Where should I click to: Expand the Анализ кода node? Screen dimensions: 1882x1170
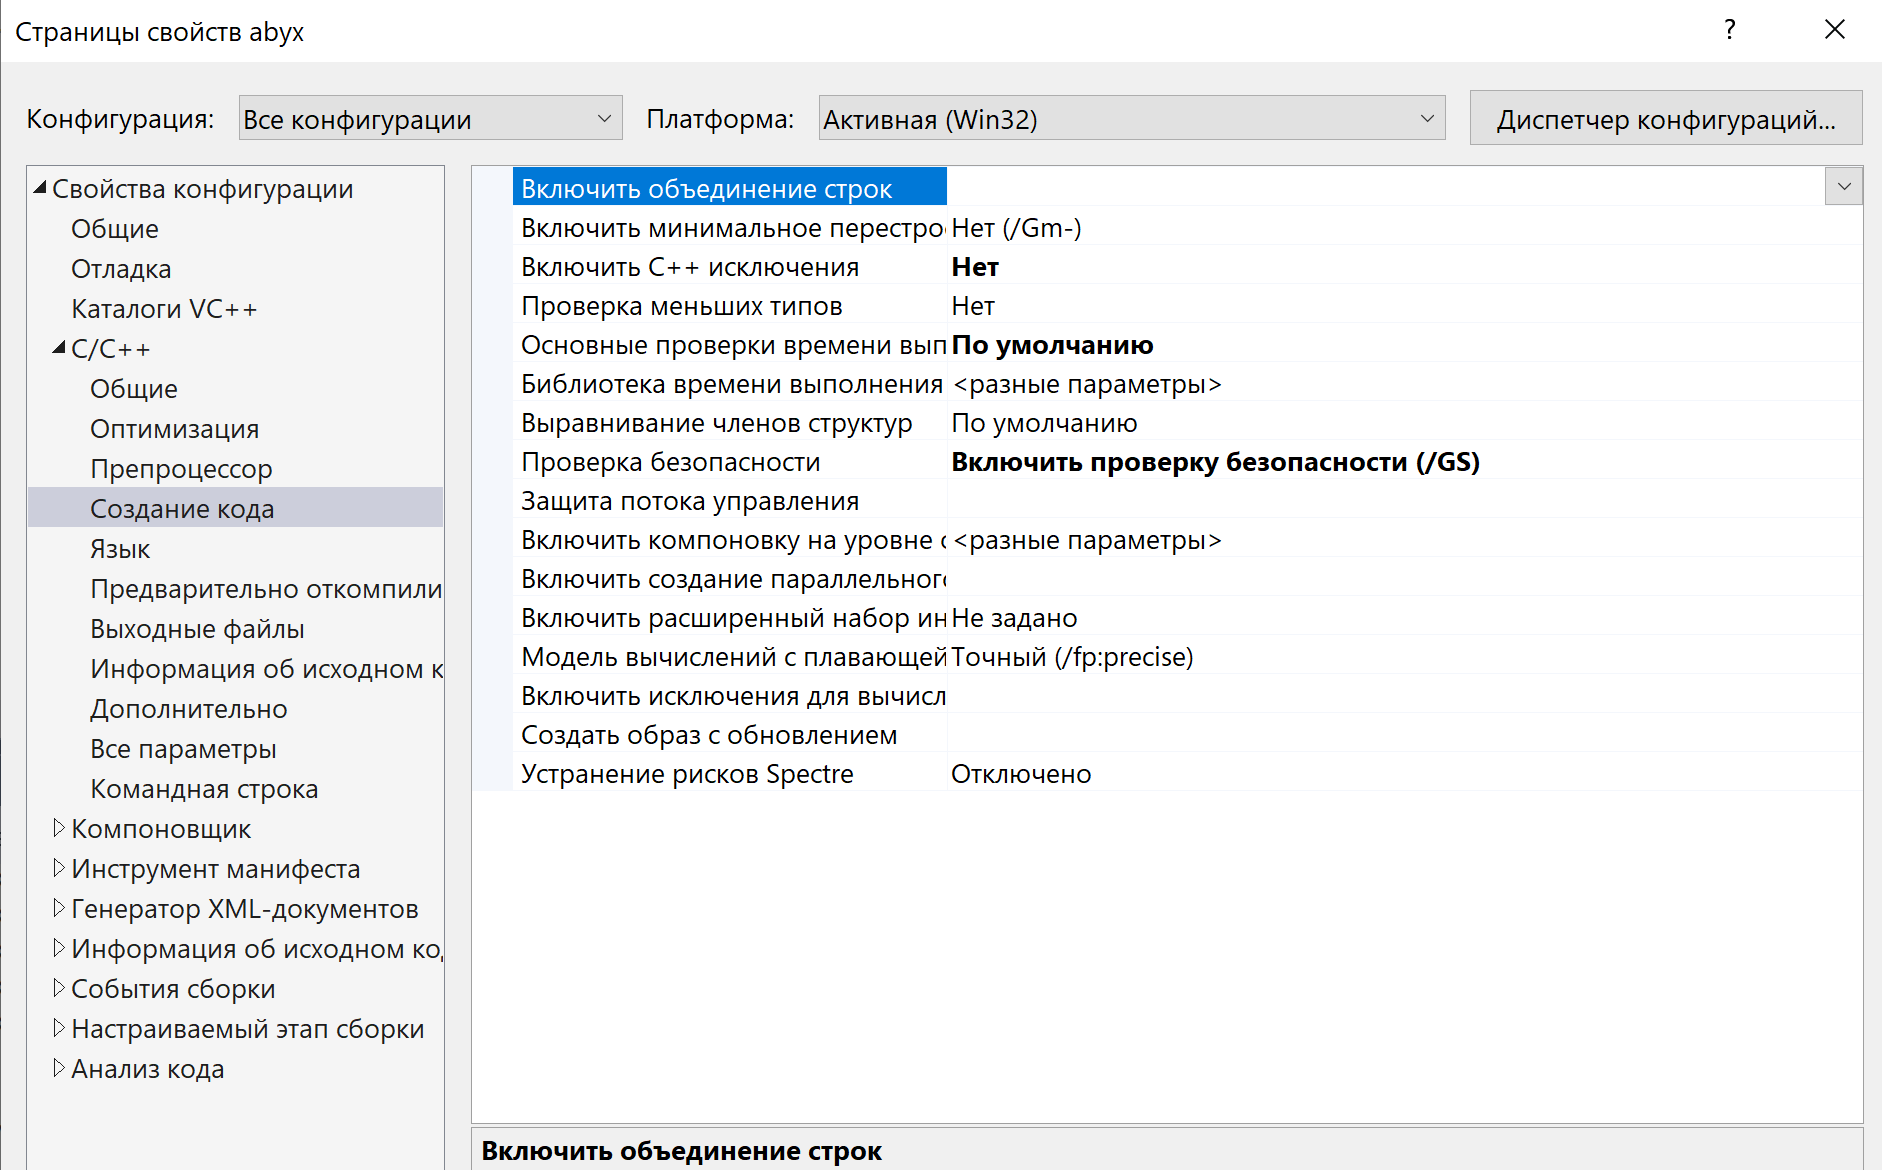59,1068
